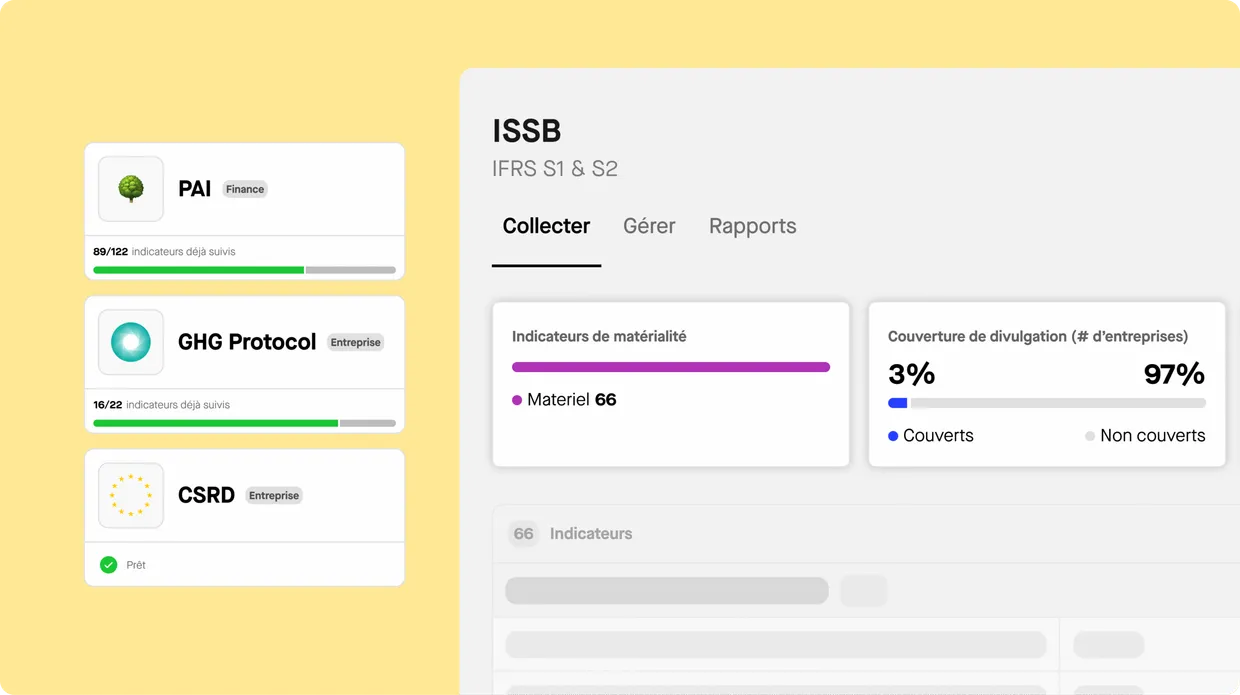Click the GHG Protocol teal globe icon

[x=131, y=342]
